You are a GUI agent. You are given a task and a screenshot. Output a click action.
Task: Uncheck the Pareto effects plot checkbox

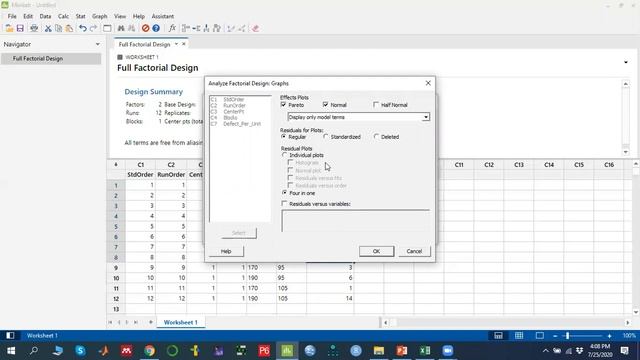[284, 105]
